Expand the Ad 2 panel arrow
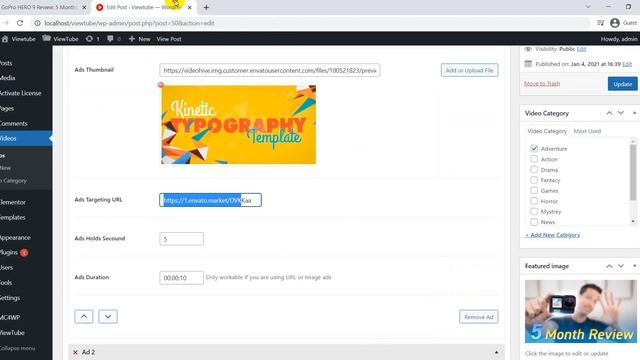This screenshot has width=640, height=360. (496, 352)
